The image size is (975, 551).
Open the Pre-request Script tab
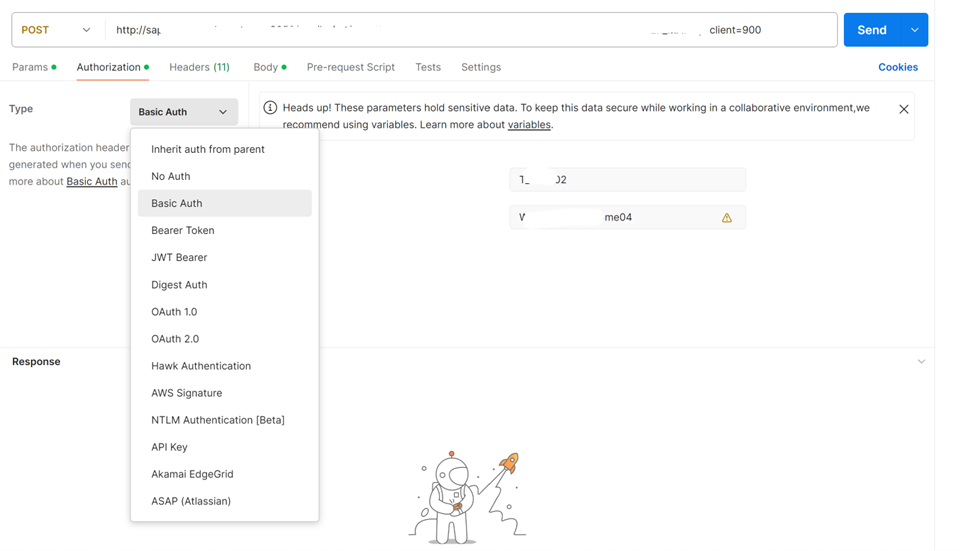click(x=351, y=67)
